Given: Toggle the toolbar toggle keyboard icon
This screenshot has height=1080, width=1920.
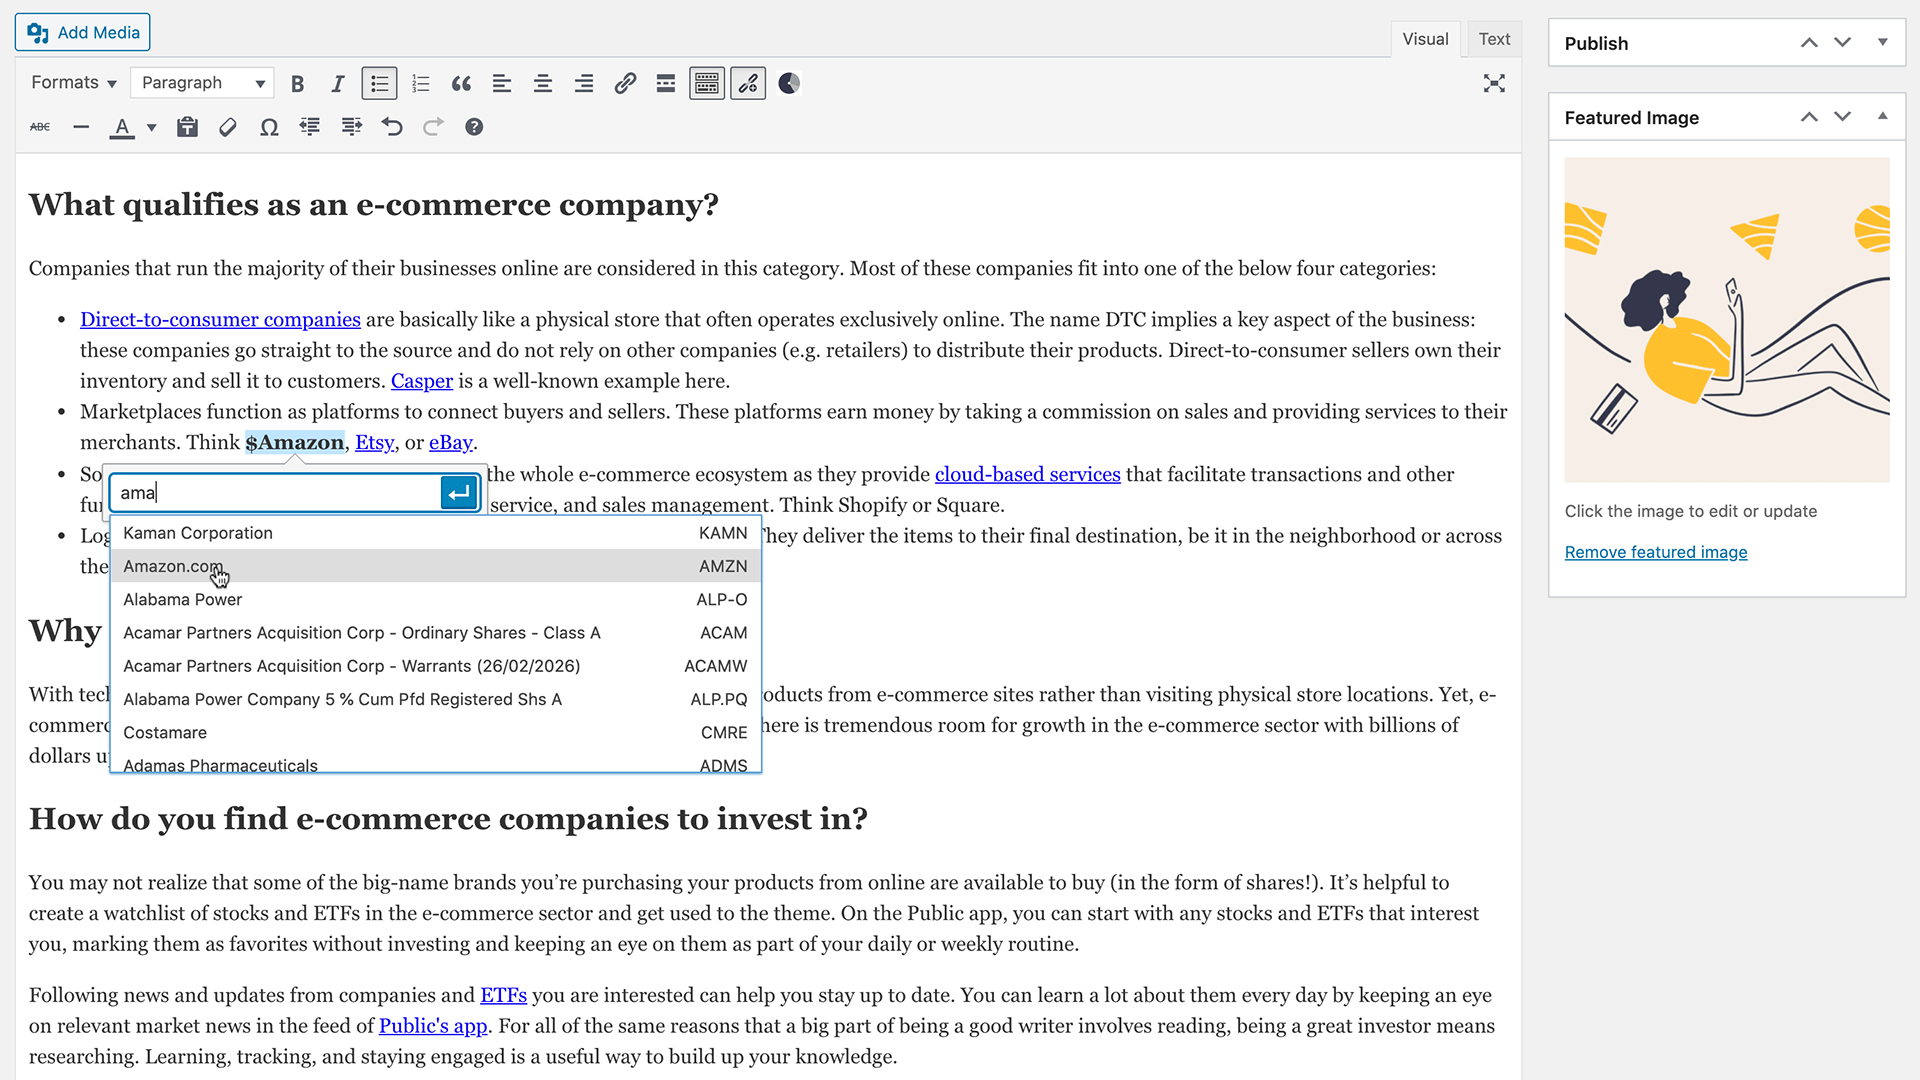Looking at the screenshot, I should pyautogui.click(x=707, y=83).
